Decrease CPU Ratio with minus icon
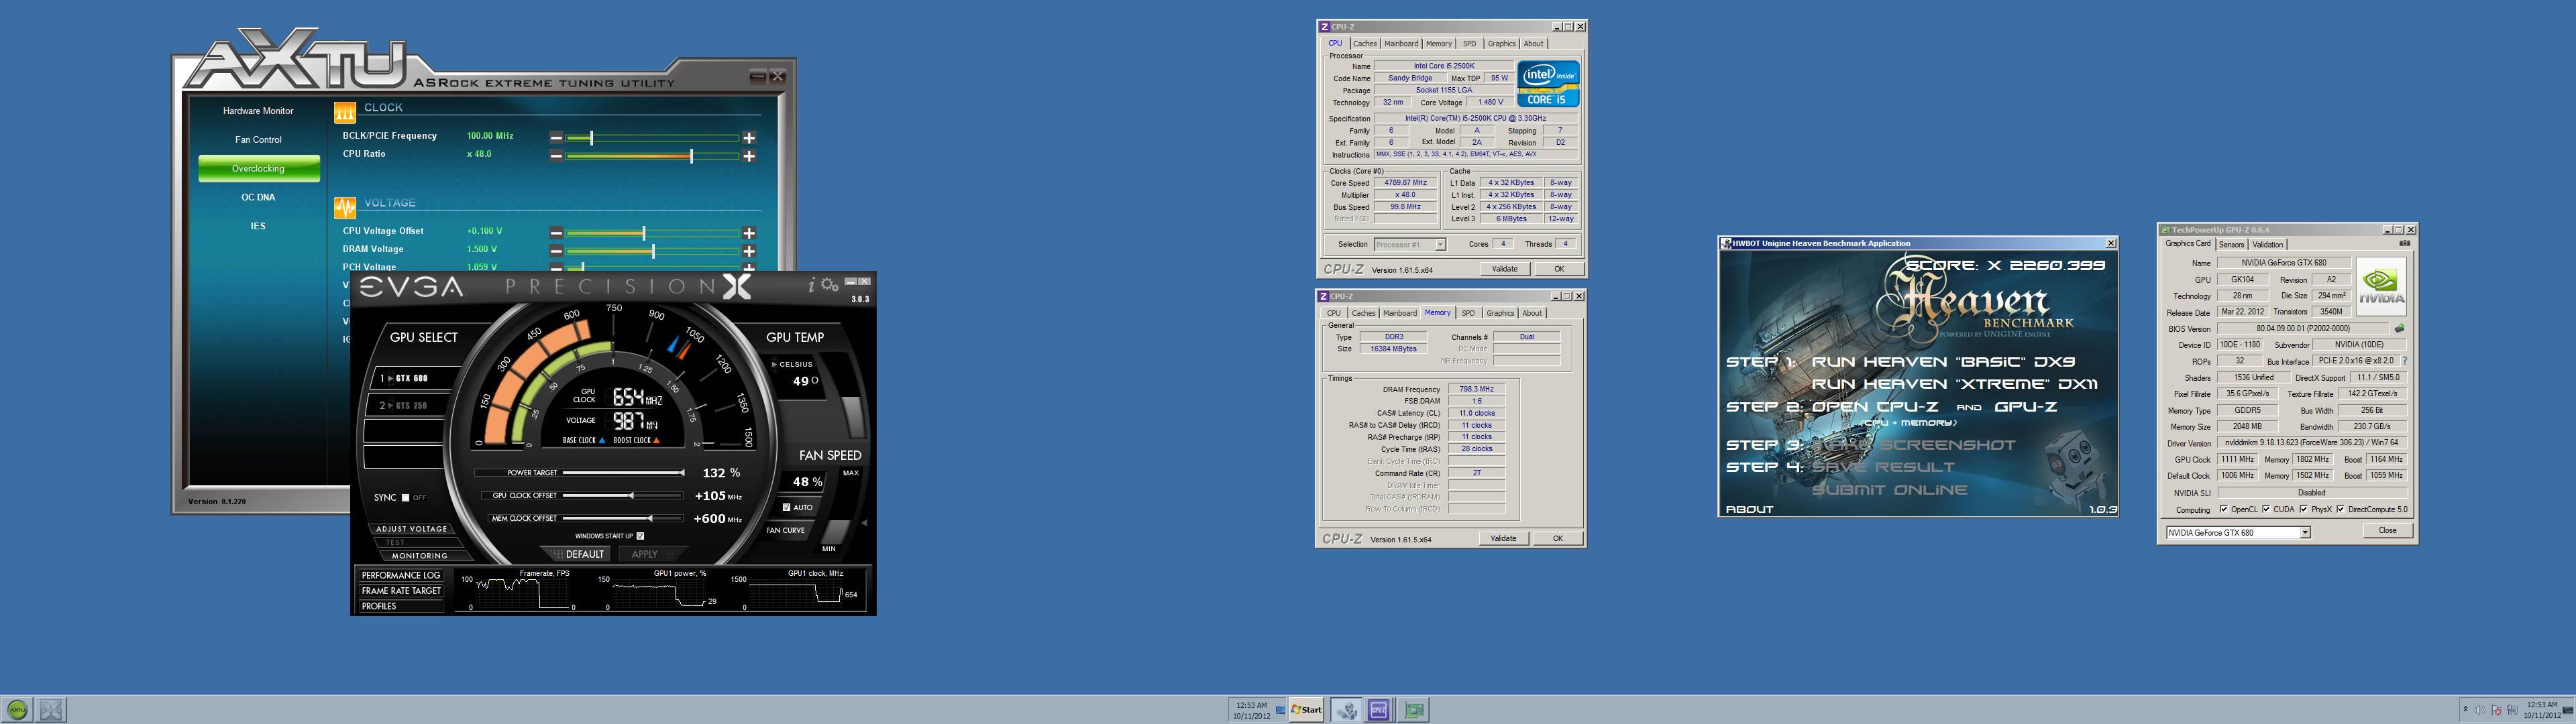The width and height of the screenshot is (2576, 724). pyautogui.click(x=556, y=155)
